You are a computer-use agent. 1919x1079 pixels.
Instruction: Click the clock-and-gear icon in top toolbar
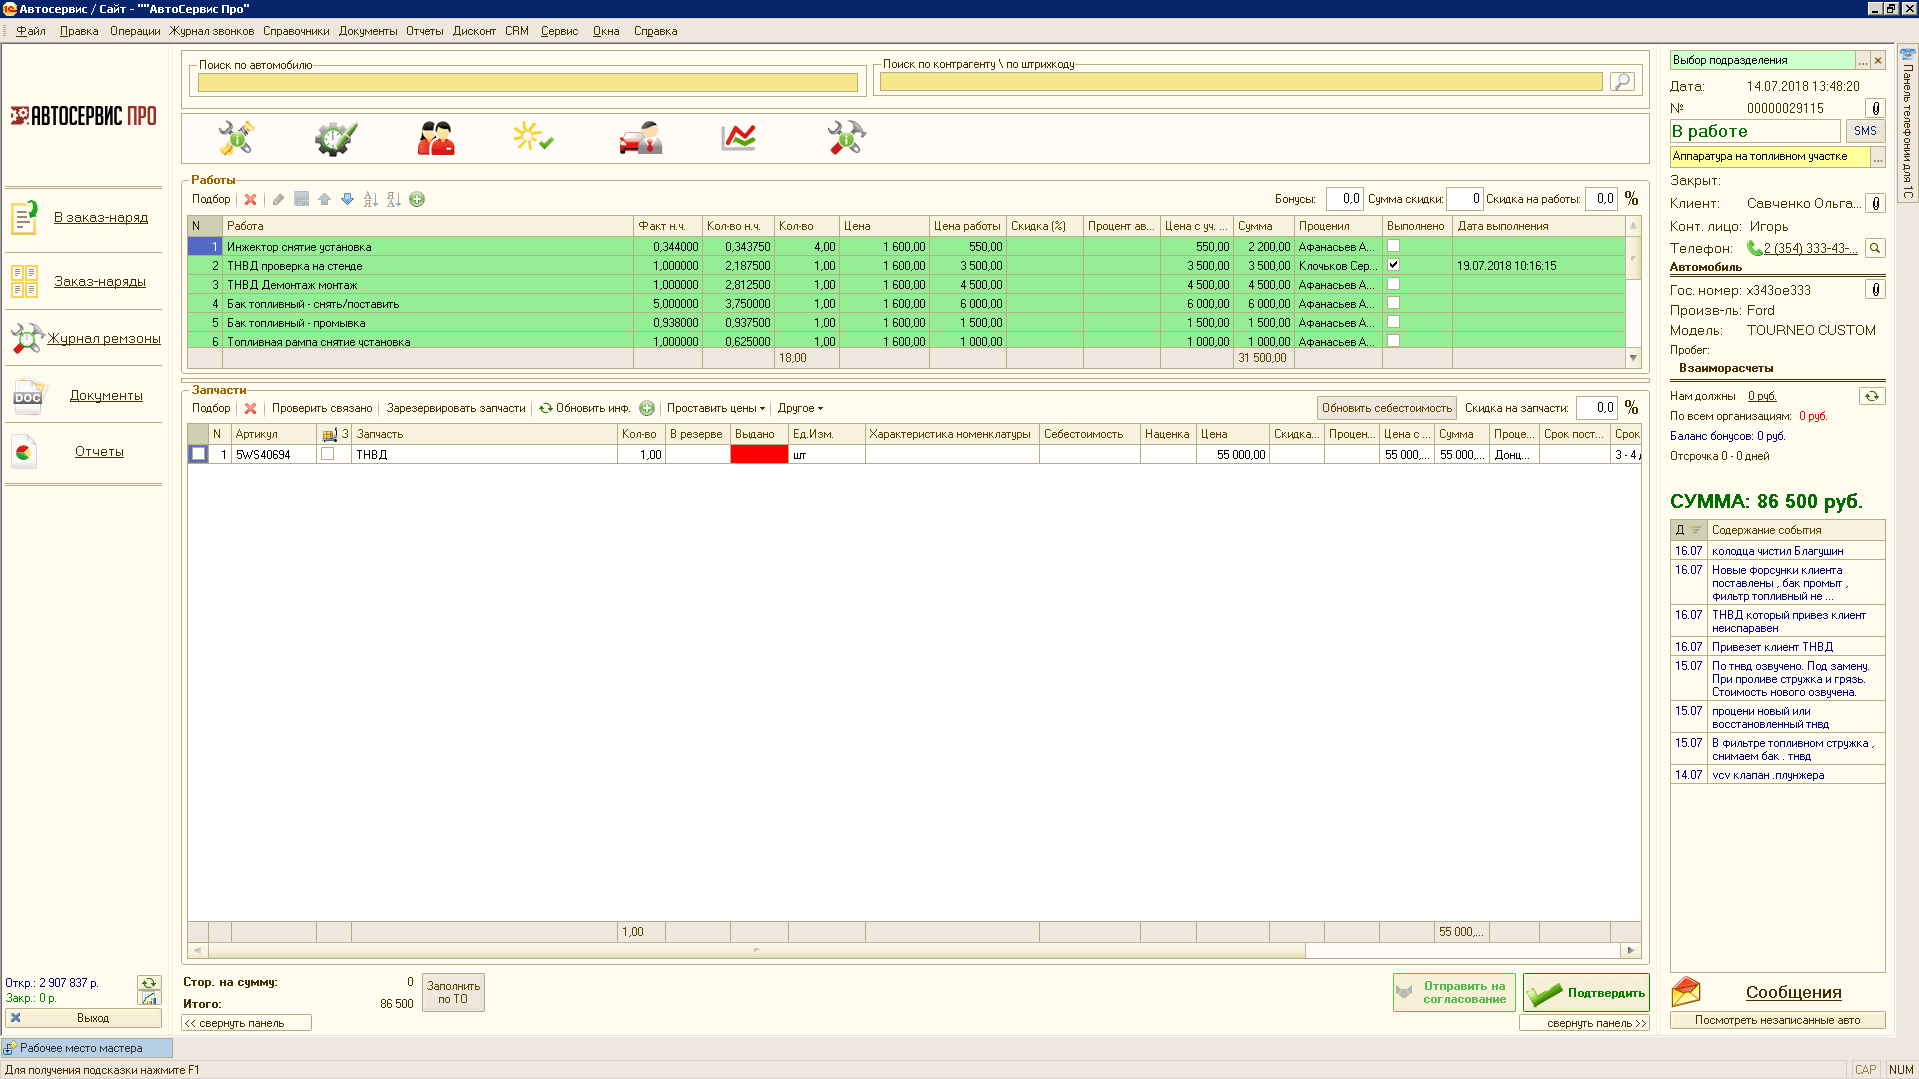coord(335,138)
